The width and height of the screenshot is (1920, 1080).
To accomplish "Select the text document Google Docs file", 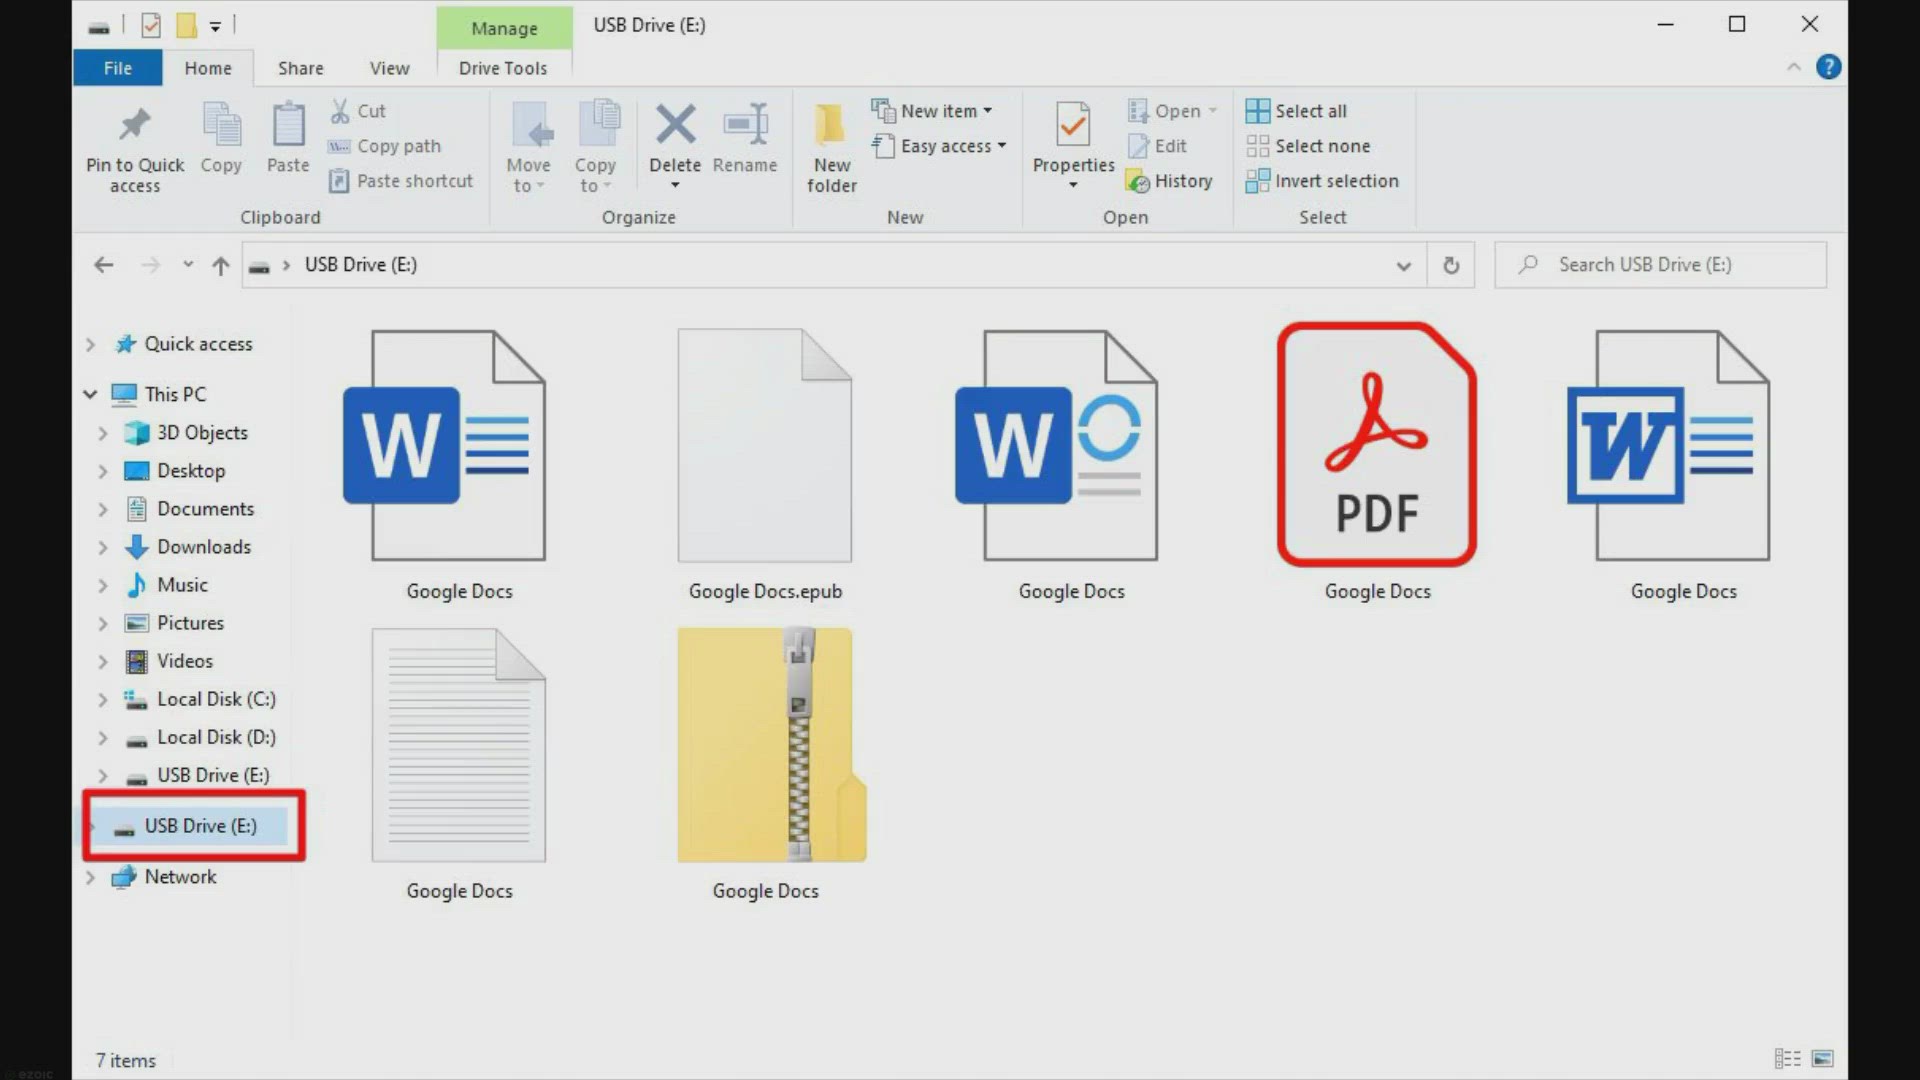I will pyautogui.click(x=459, y=765).
